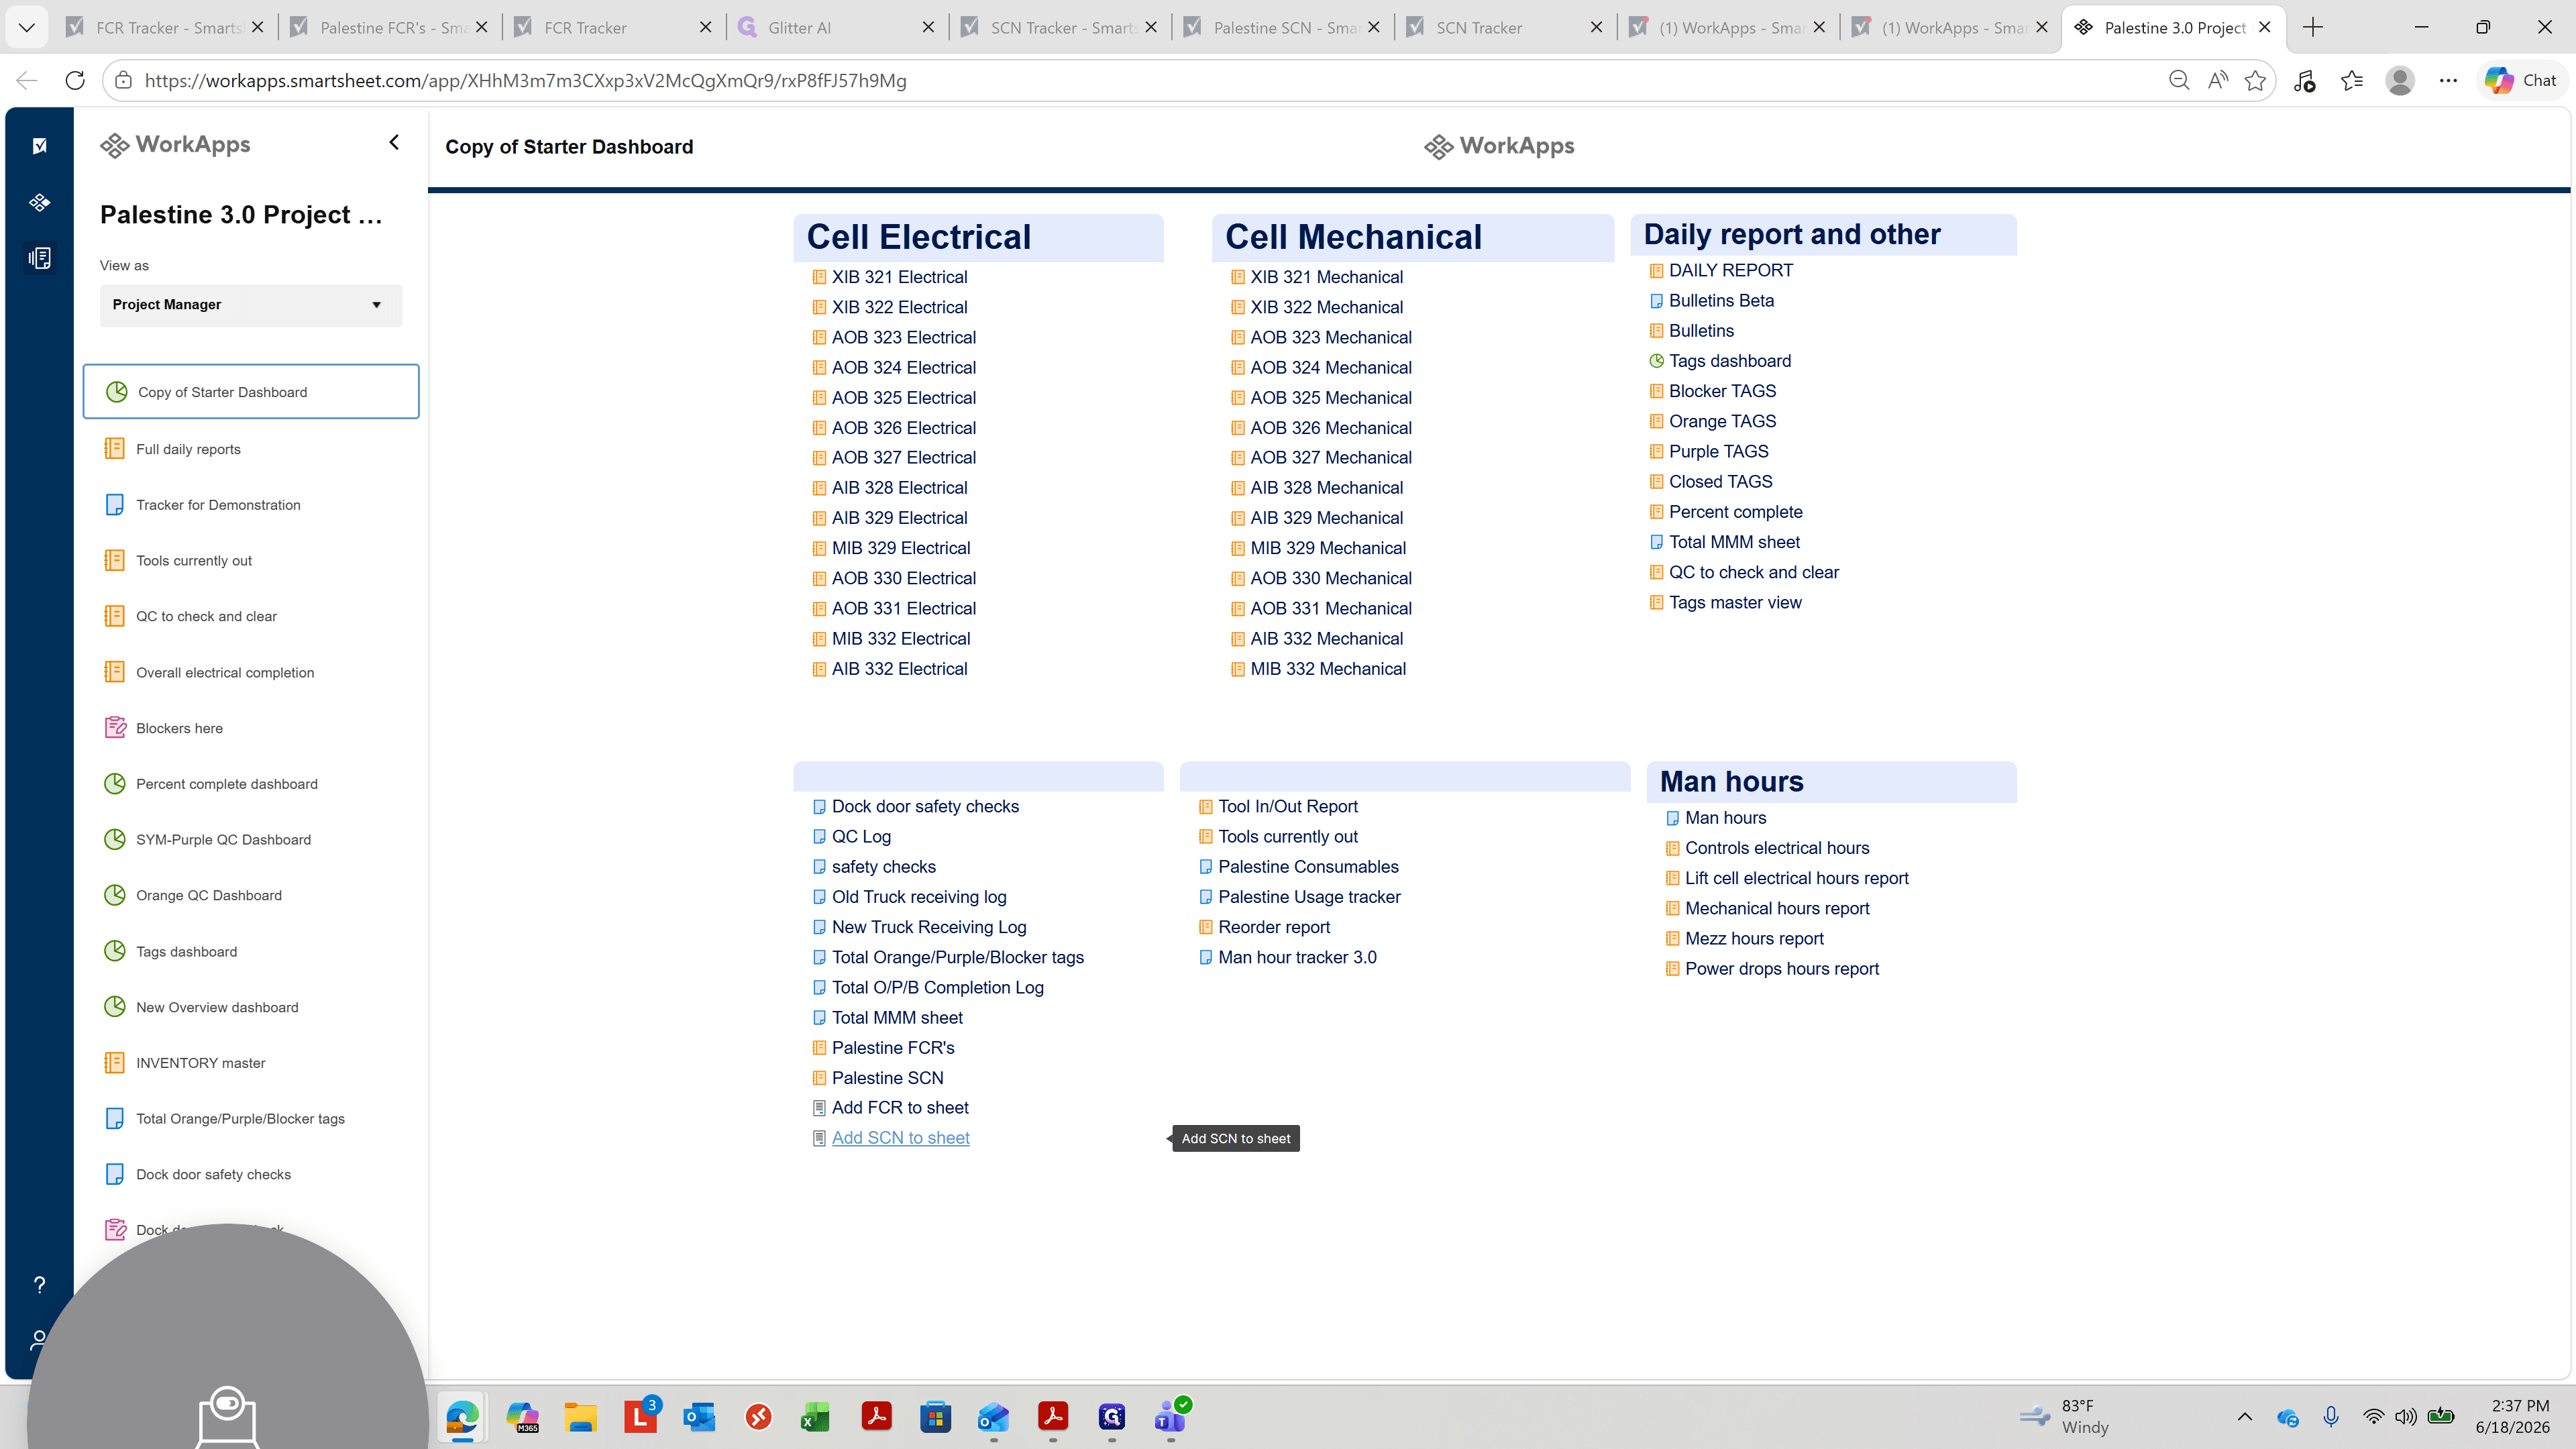The height and width of the screenshot is (1449, 2576).
Task: Open the XIB 321 Electrical link
Action: pos(899,277)
